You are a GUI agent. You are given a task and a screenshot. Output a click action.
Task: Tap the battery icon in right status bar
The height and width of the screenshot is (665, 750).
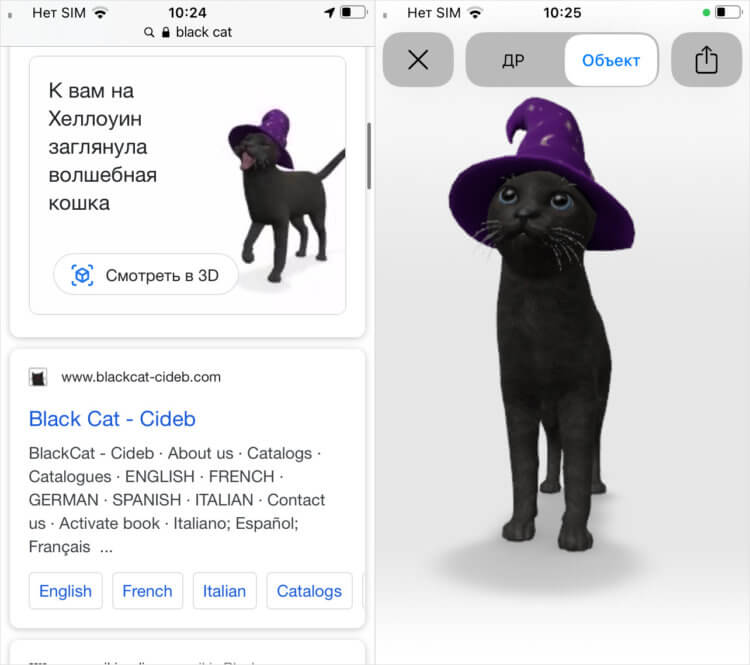tap(728, 12)
